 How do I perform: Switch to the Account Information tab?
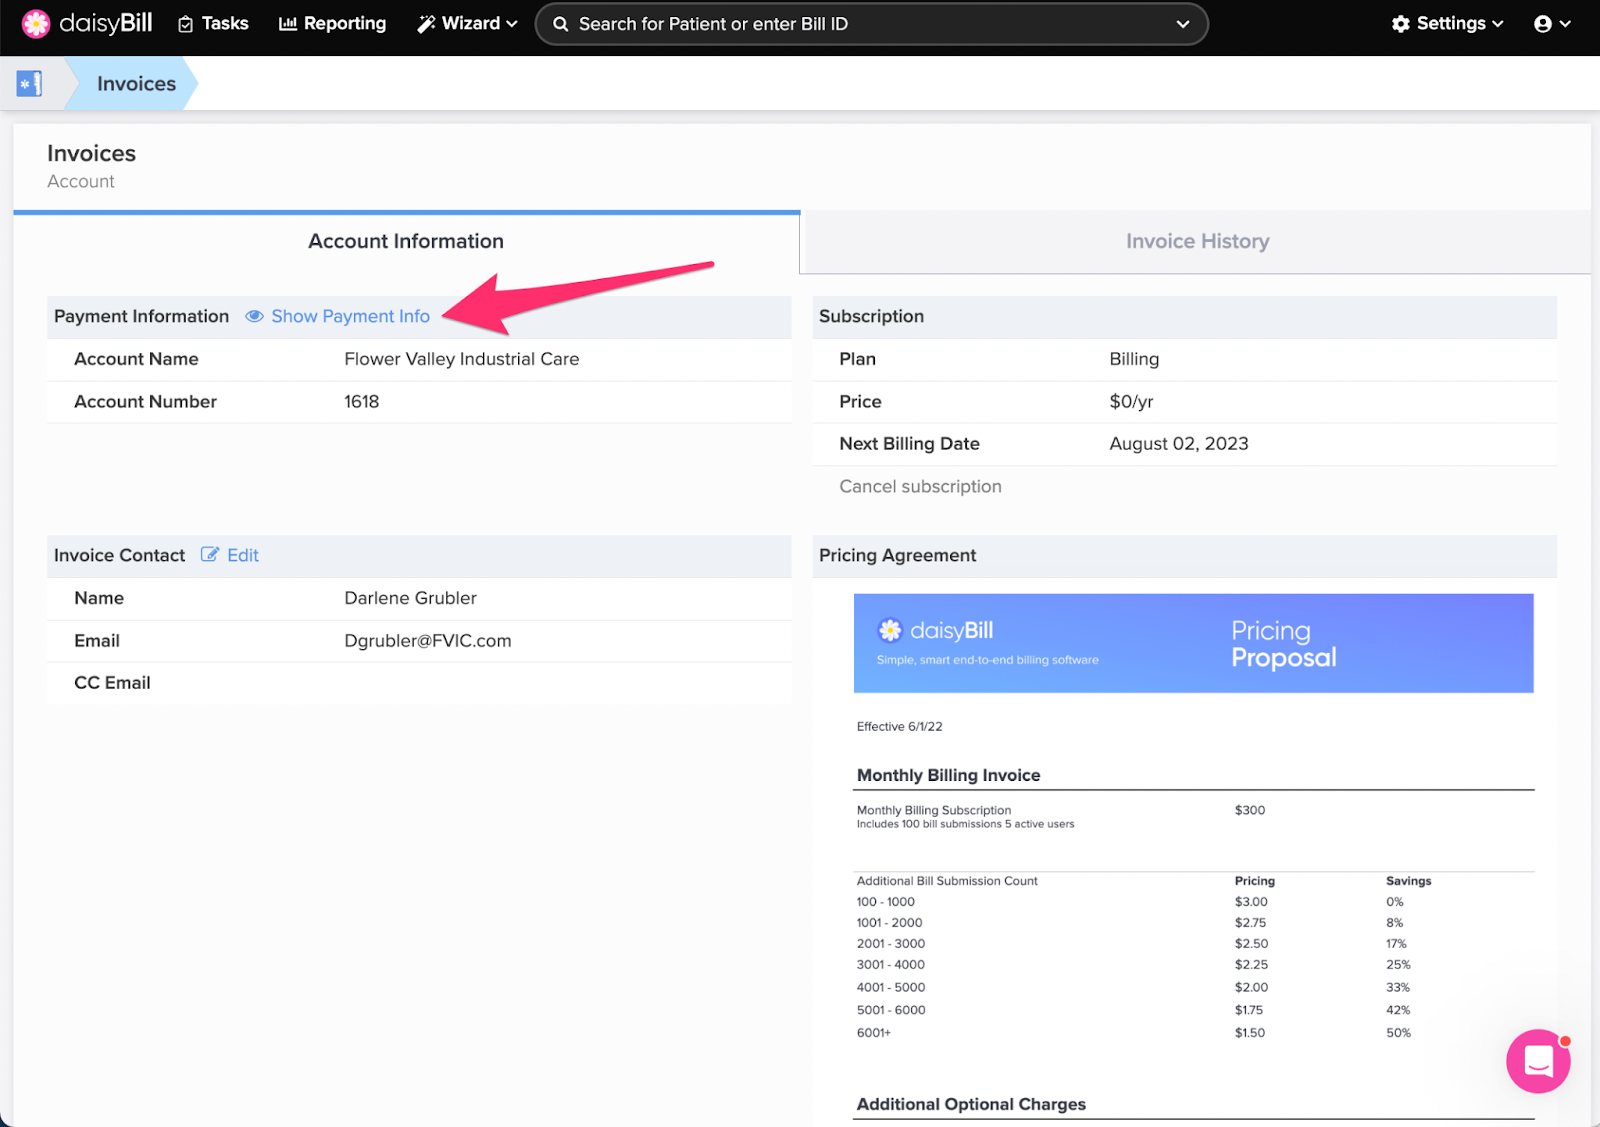pyautogui.click(x=406, y=241)
